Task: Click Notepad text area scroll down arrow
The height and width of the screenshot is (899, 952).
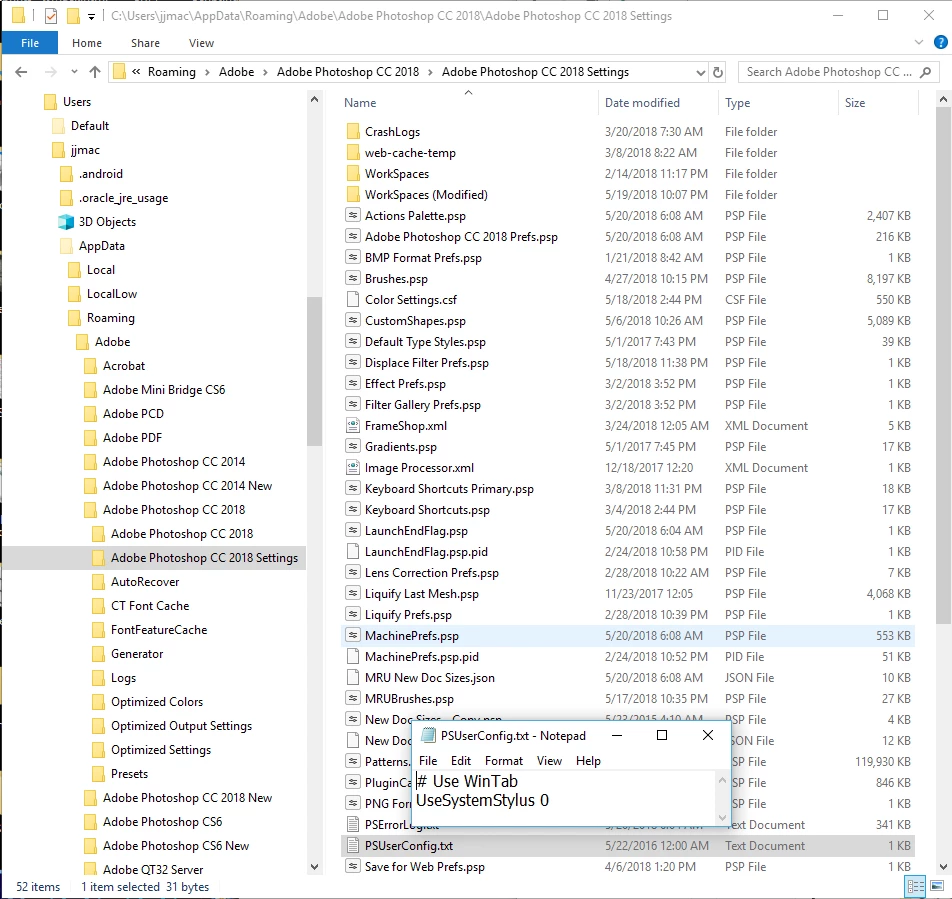Action: (x=722, y=818)
